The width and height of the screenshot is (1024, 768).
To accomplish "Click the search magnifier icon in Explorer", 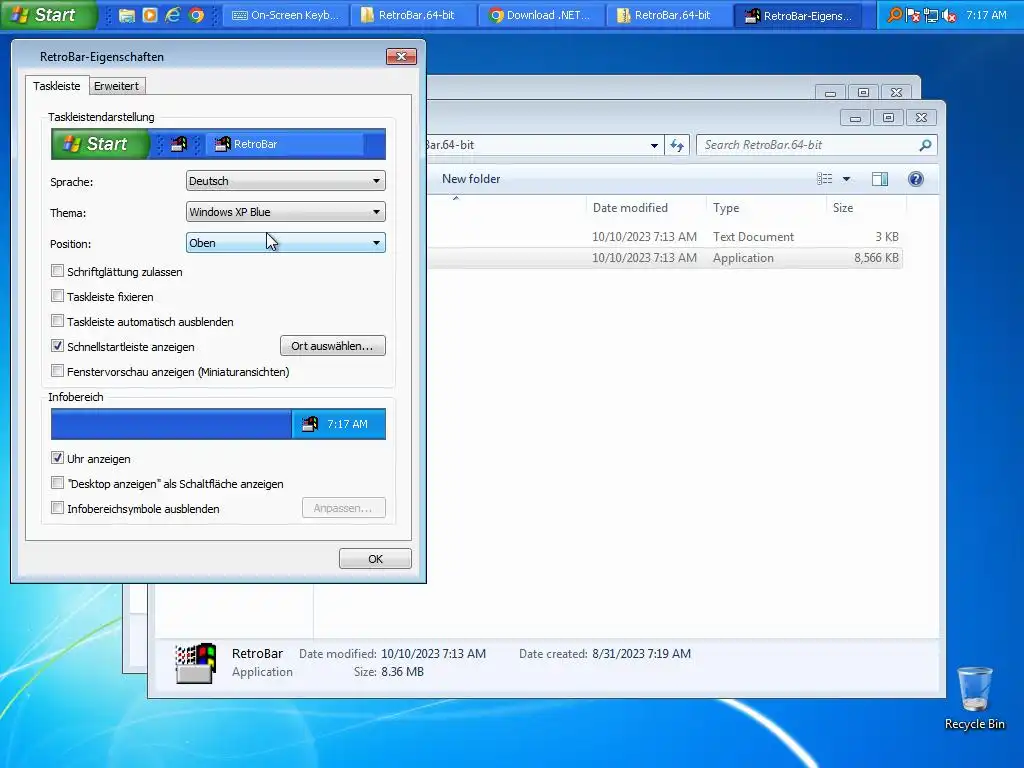I will (925, 145).
